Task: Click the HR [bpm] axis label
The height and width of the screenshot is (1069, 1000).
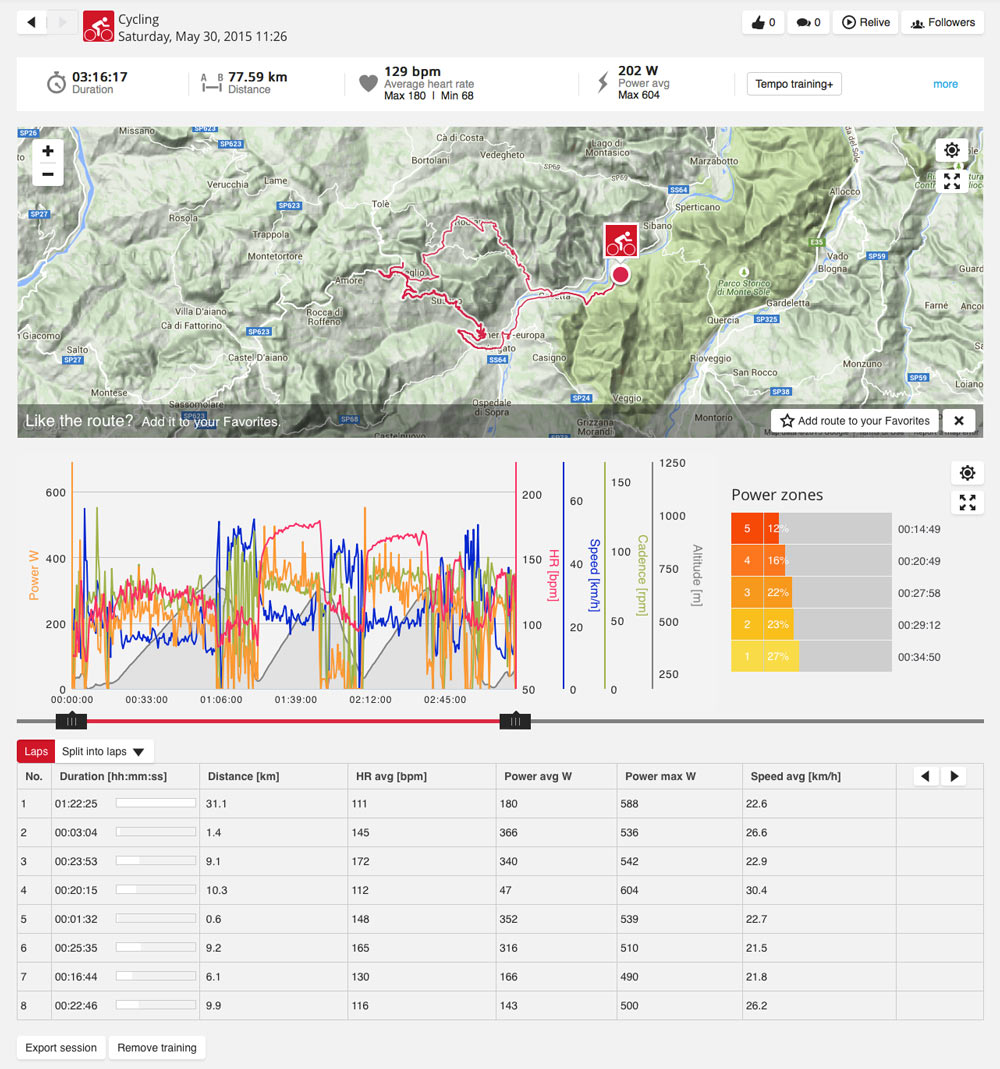Action: coord(554,575)
